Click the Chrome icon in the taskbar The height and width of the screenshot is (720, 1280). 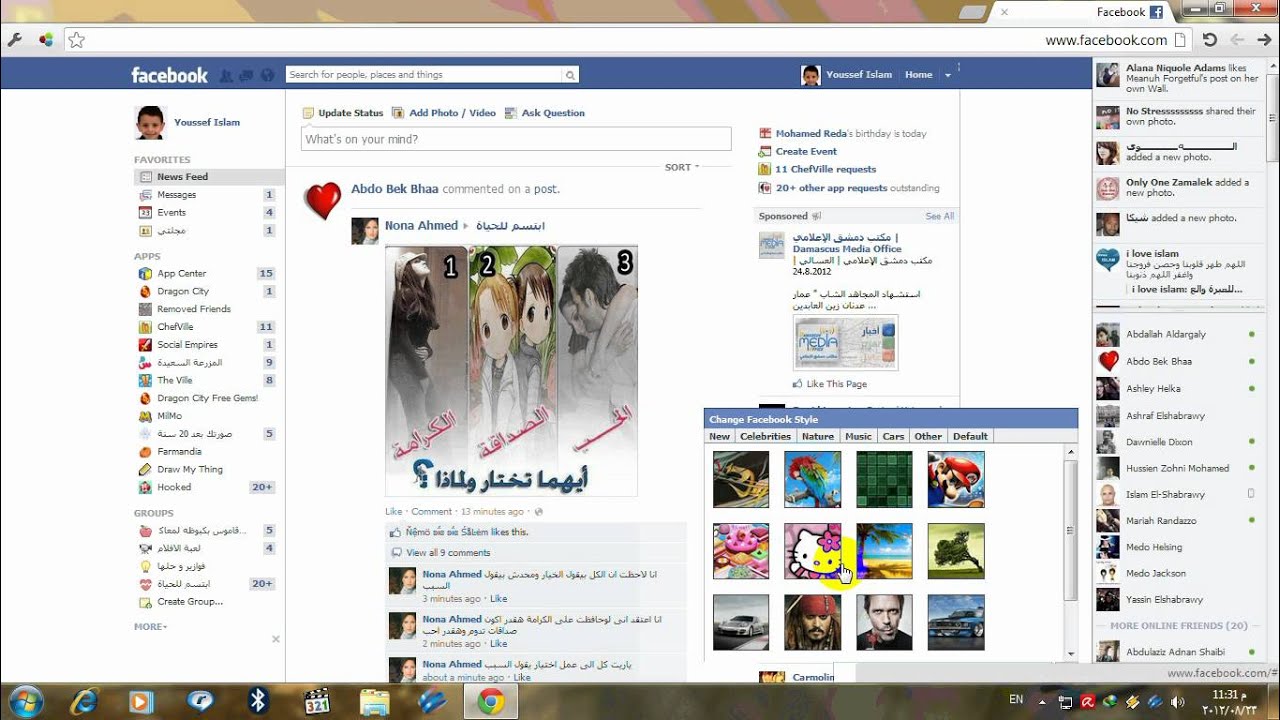[490, 701]
